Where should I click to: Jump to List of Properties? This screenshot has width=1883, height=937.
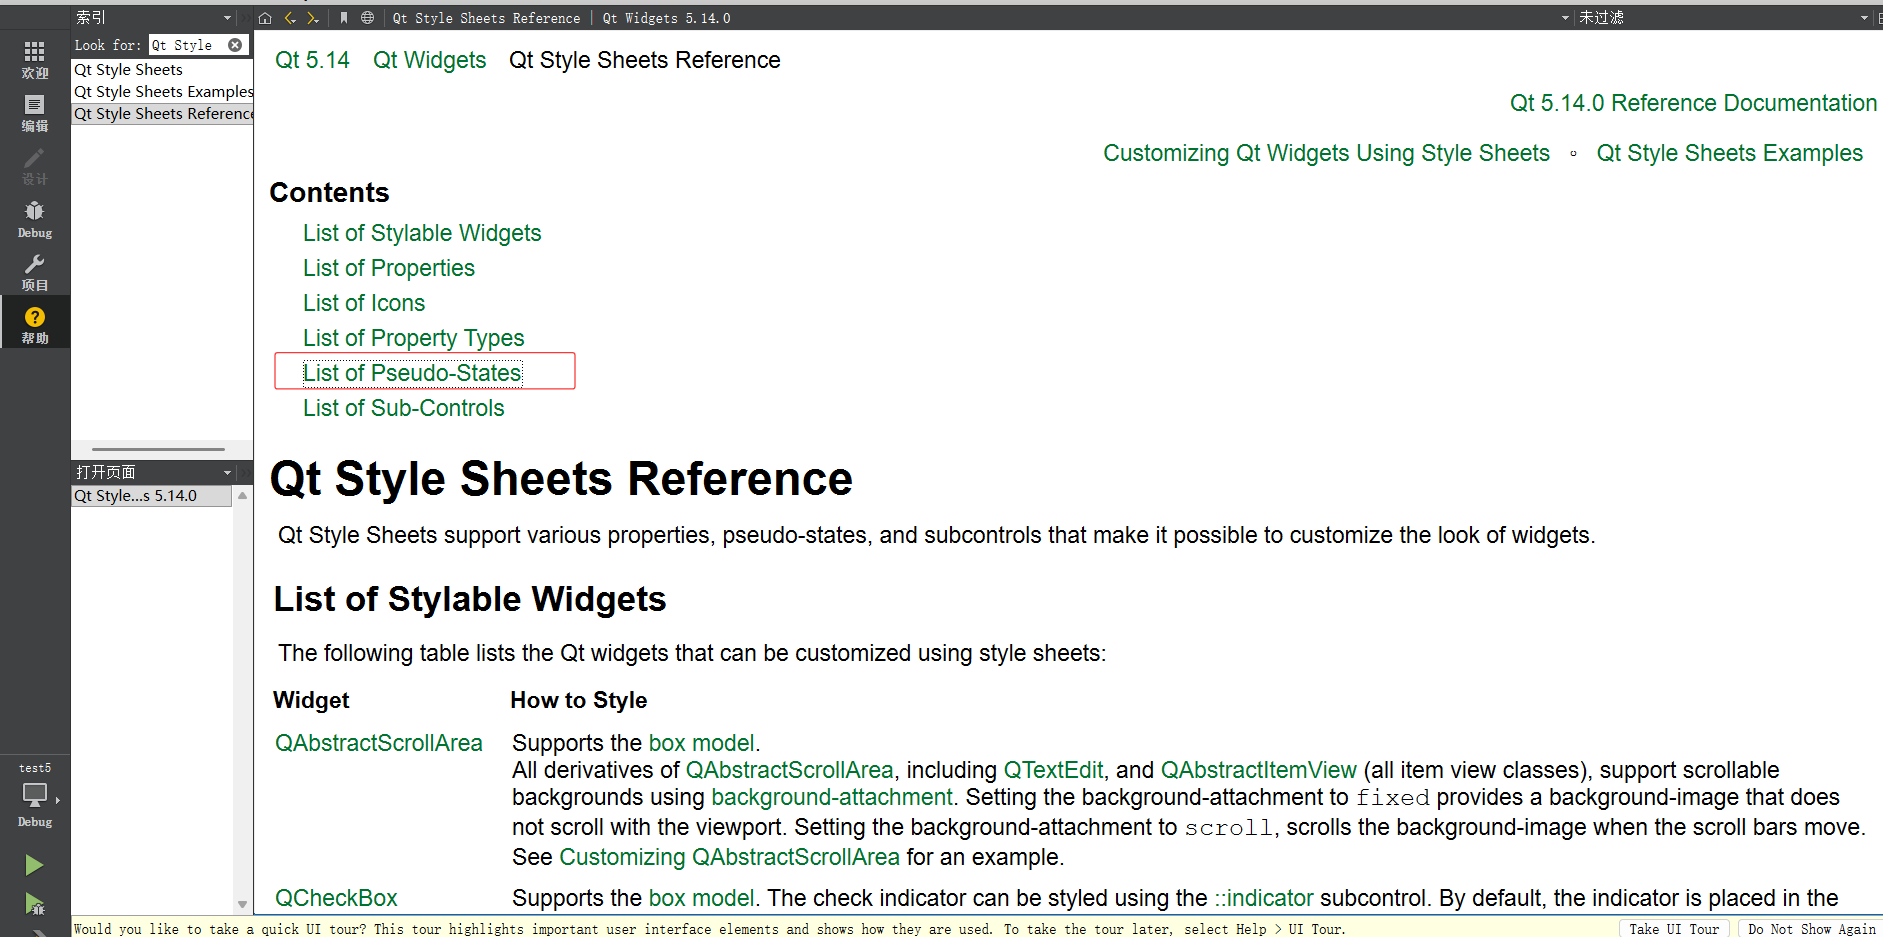[x=389, y=268]
